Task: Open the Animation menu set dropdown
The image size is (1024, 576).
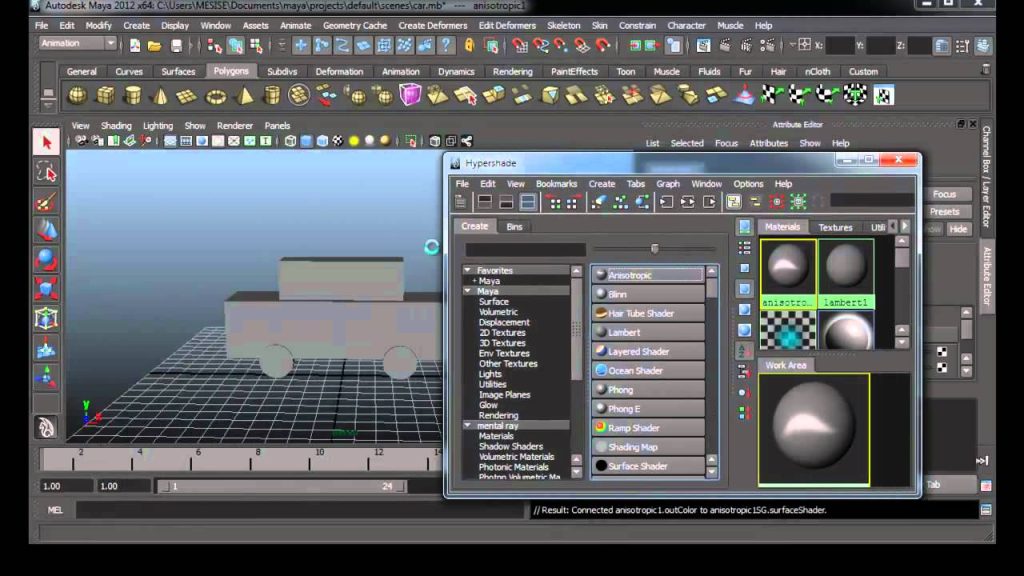Action: tap(78, 43)
